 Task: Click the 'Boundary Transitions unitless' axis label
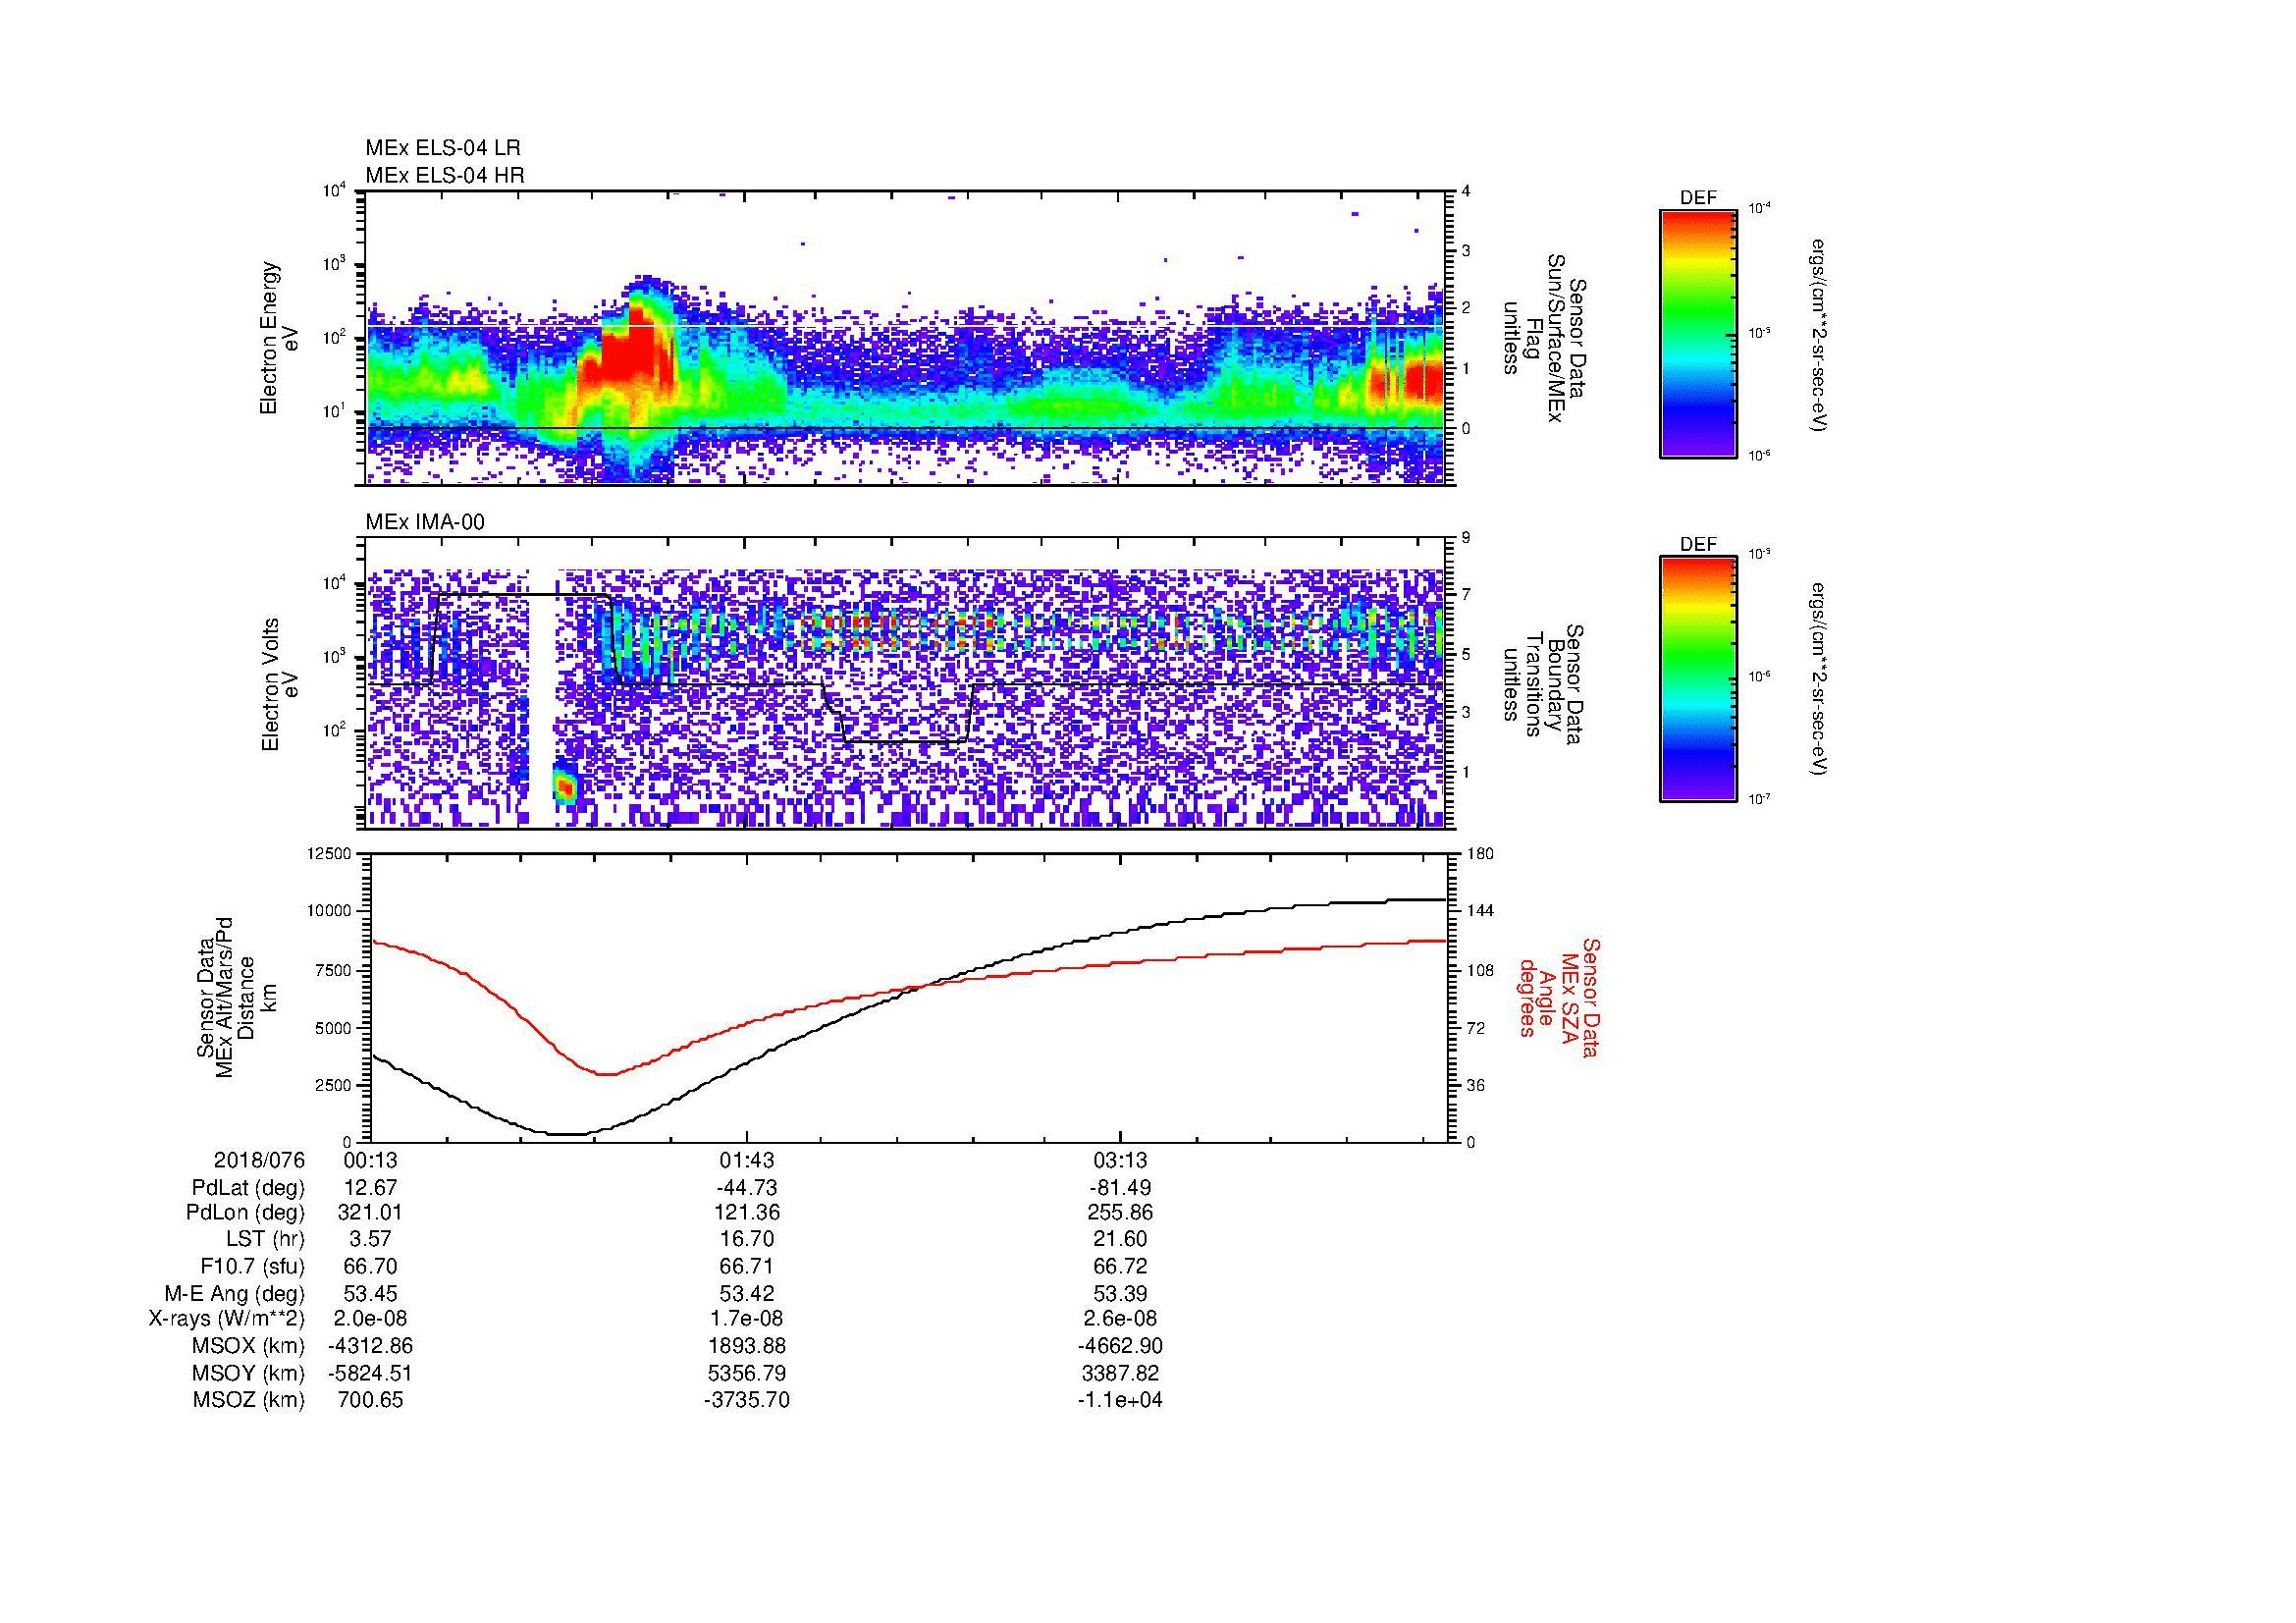[x=1542, y=684]
